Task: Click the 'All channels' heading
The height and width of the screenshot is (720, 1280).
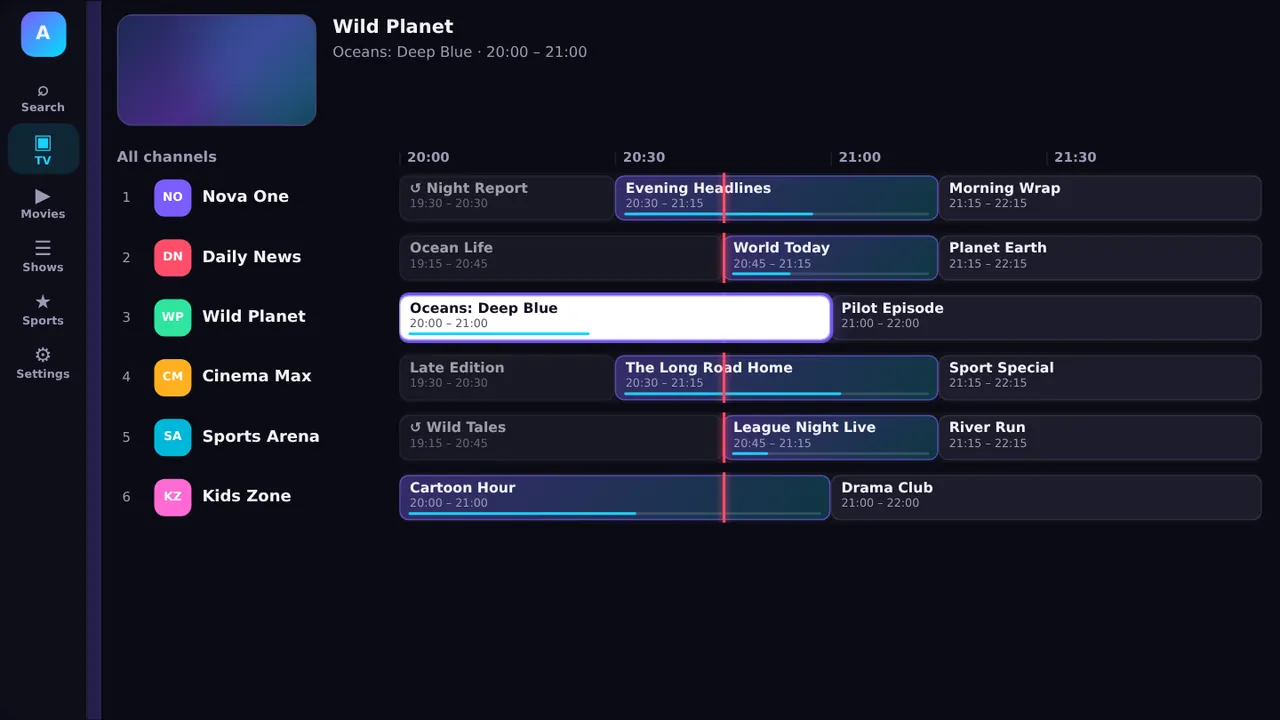Action: pos(166,157)
